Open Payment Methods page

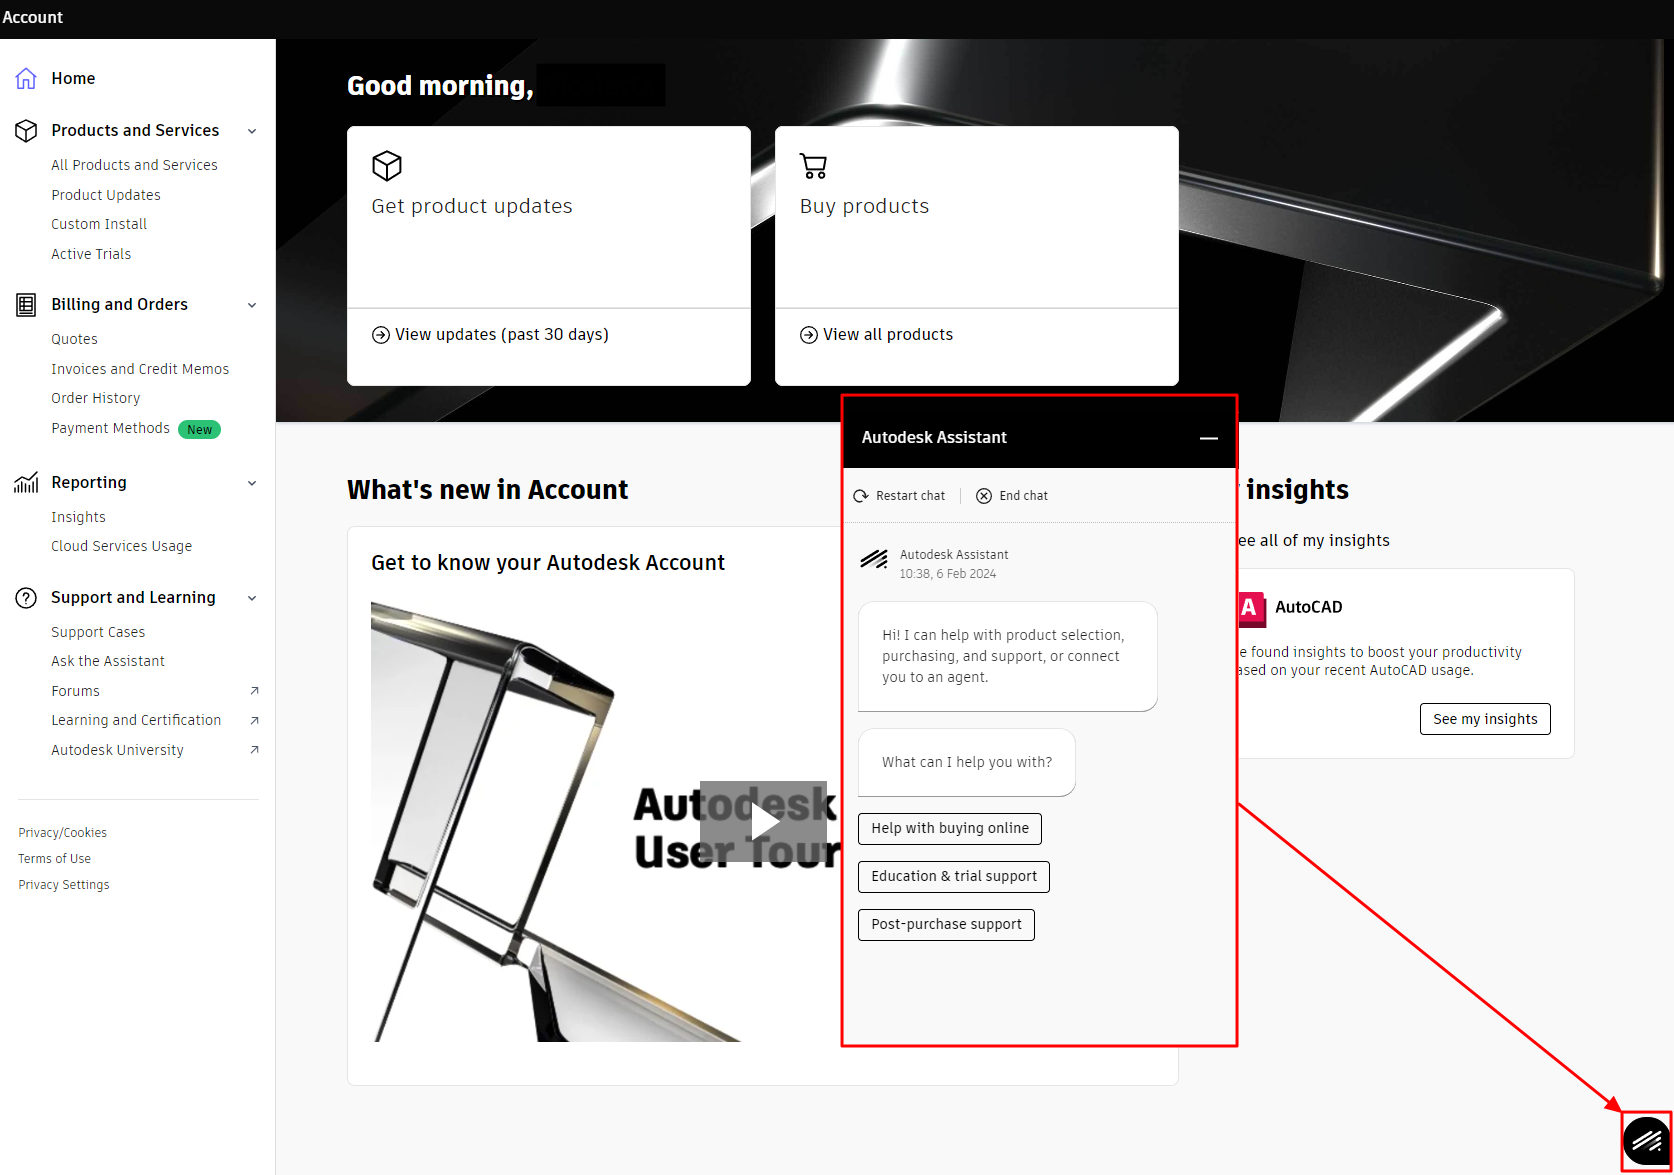click(x=110, y=428)
